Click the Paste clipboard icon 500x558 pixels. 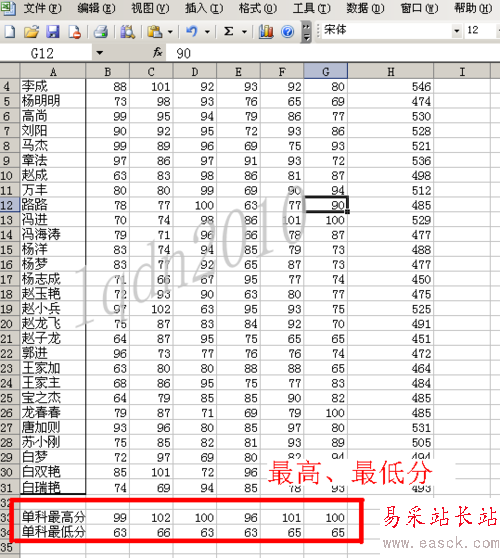155,32
